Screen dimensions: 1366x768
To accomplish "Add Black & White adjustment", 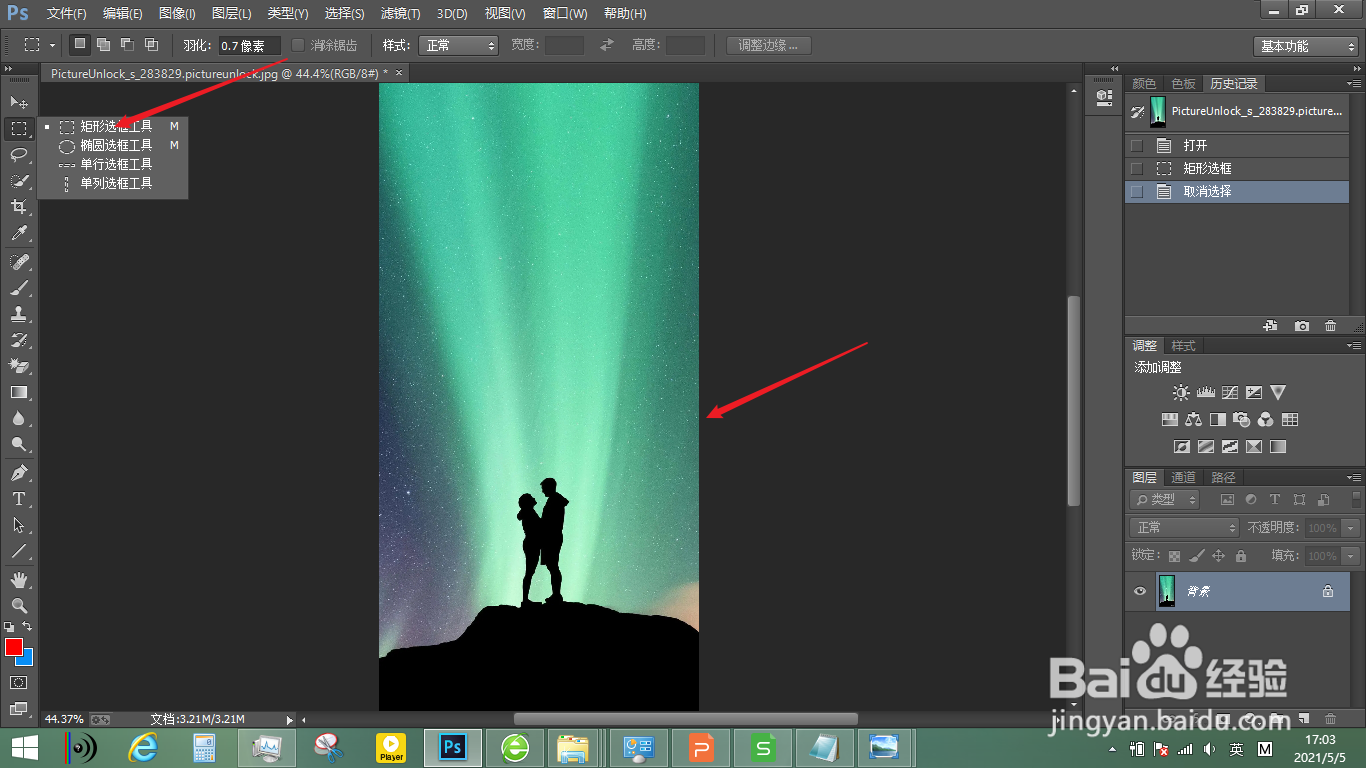I will tap(1217, 420).
